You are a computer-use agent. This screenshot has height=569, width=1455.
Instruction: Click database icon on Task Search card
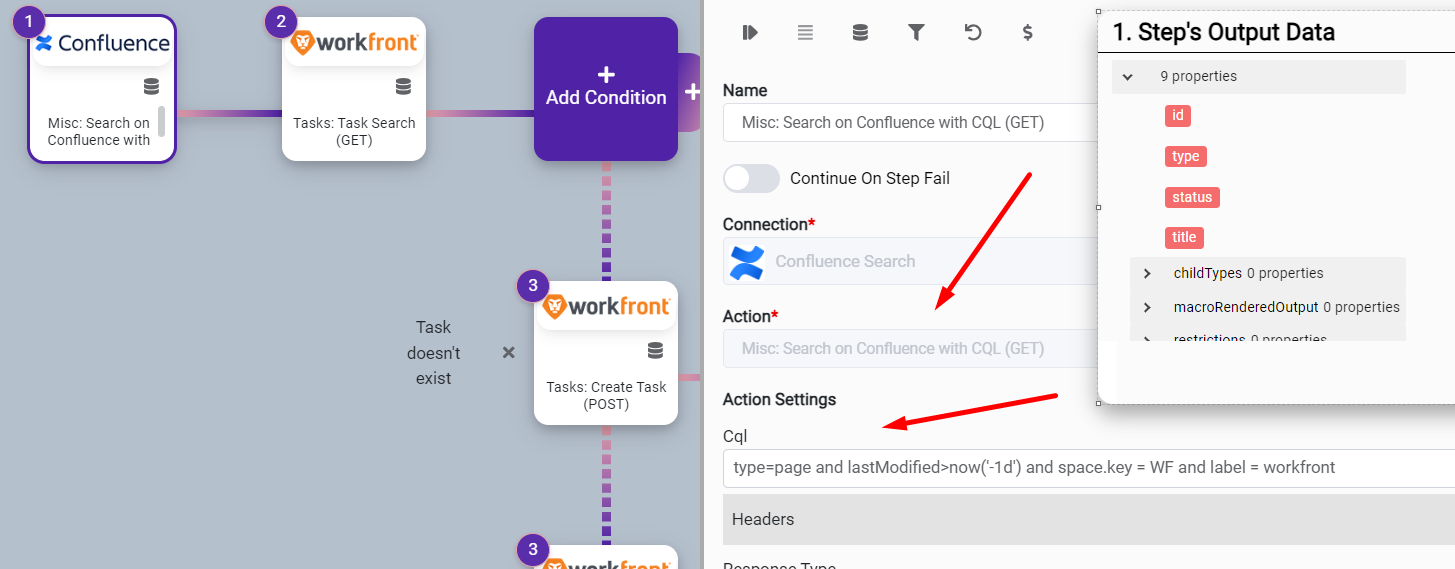pos(403,86)
